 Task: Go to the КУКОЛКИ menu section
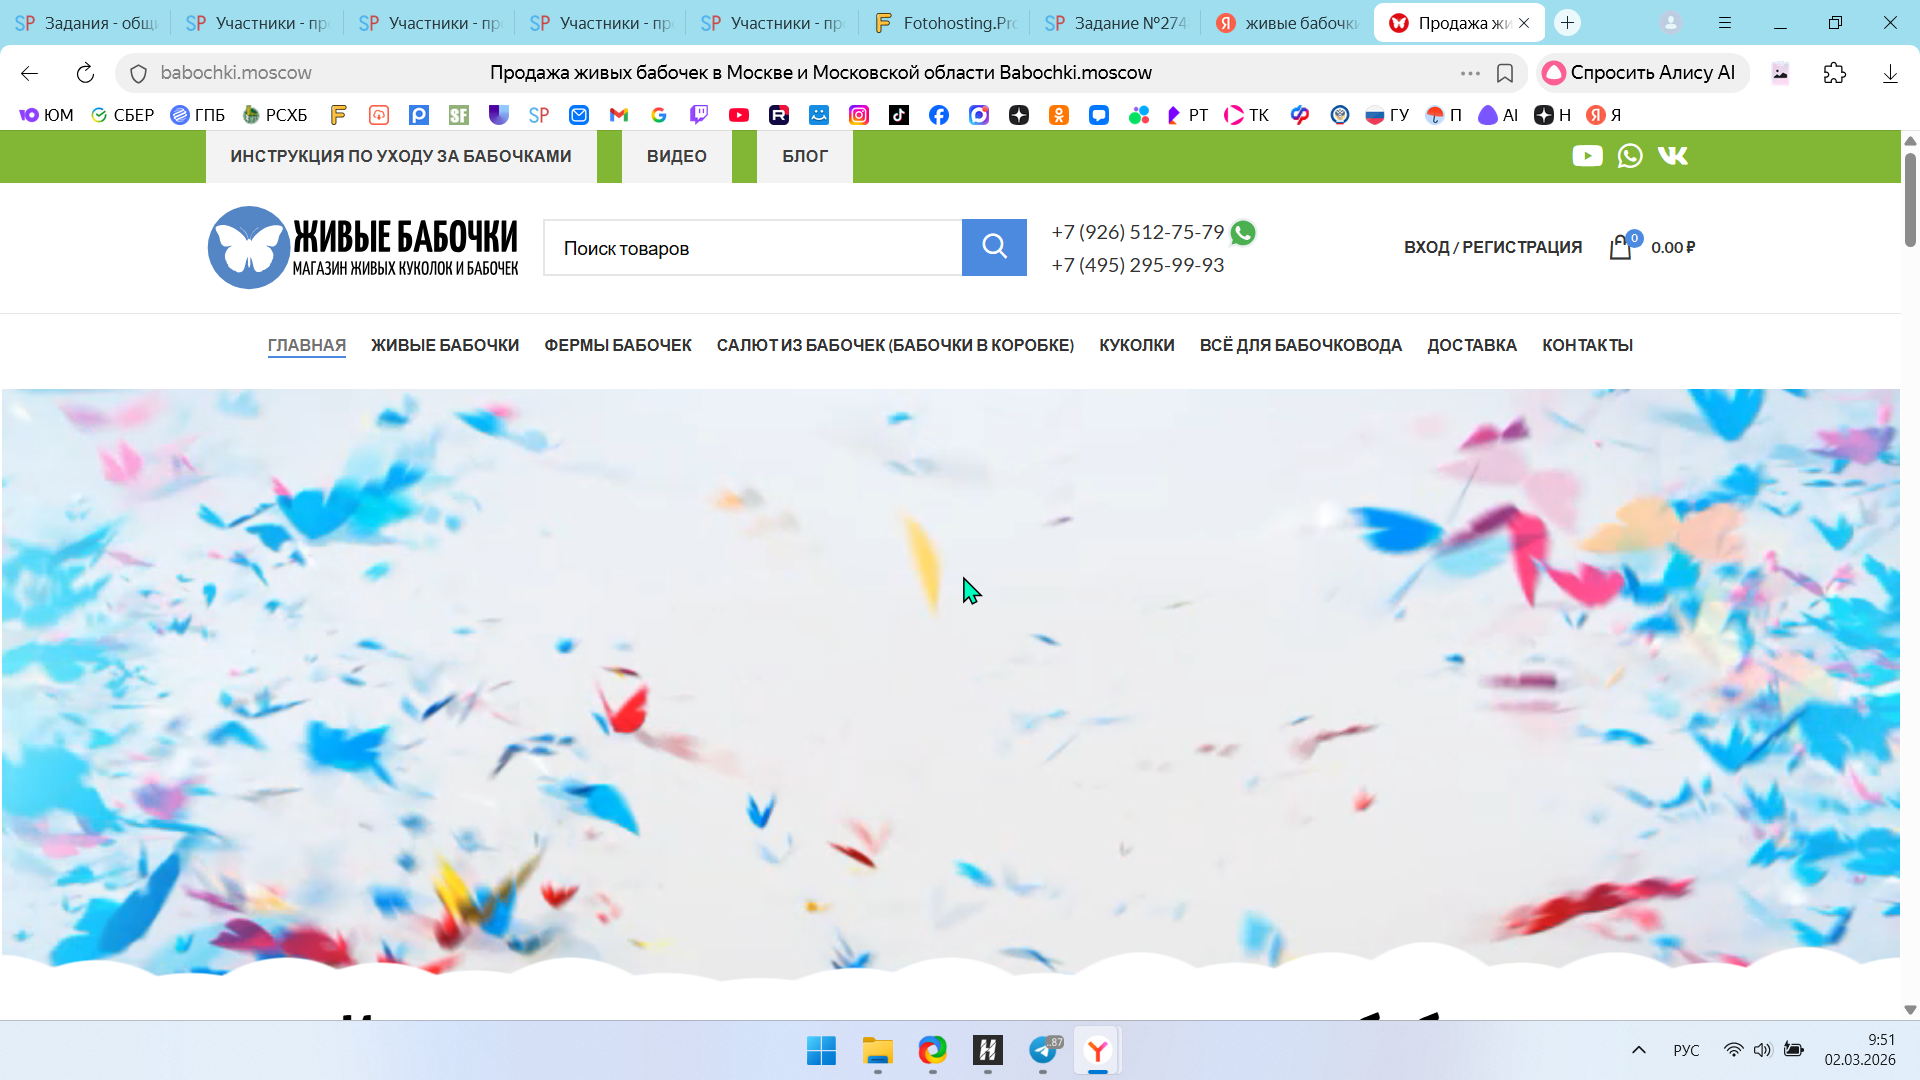coord(1136,345)
